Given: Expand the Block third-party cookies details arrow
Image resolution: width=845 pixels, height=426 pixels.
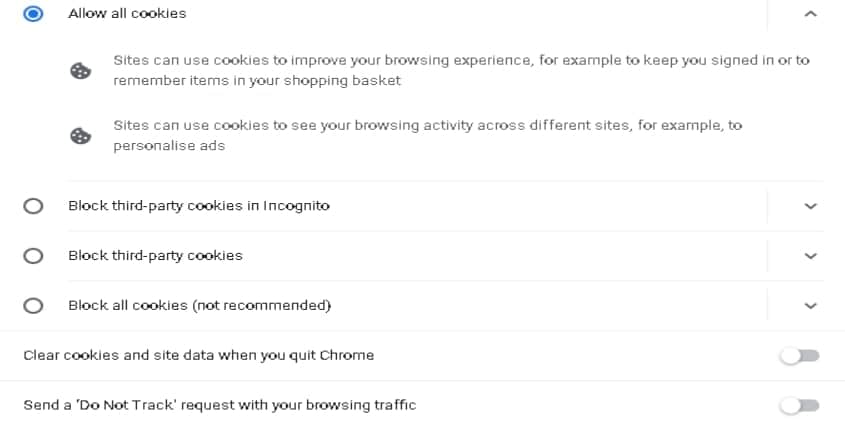Looking at the screenshot, I should pyautogui.click(x=811, y=256).
